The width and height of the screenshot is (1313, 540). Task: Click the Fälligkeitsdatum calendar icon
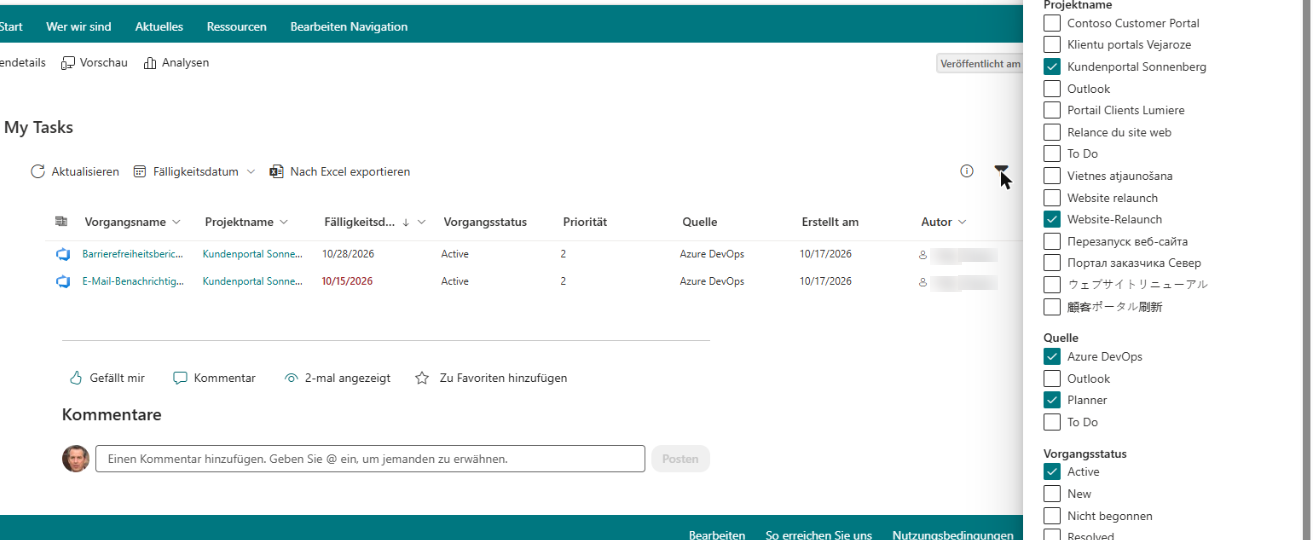click(140, 172)
